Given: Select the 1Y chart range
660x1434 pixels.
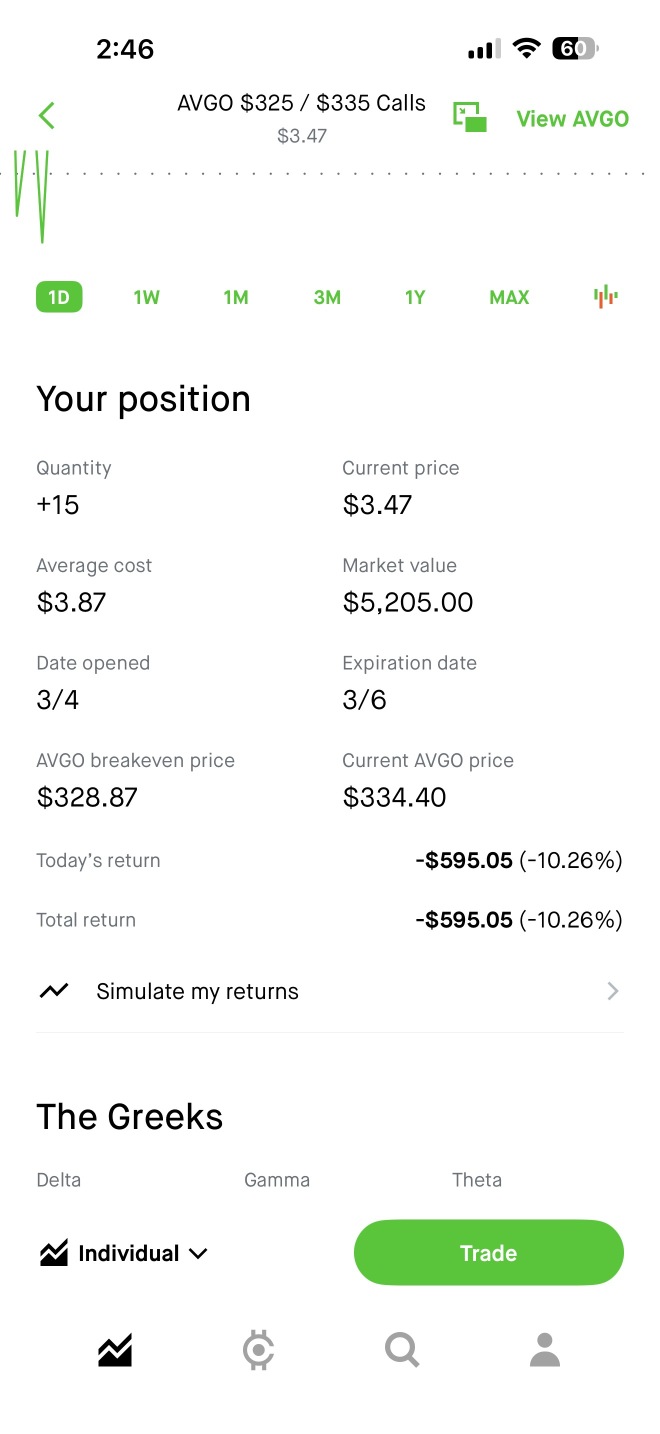Looking at the screenshot, I should (x=415, y=297).
